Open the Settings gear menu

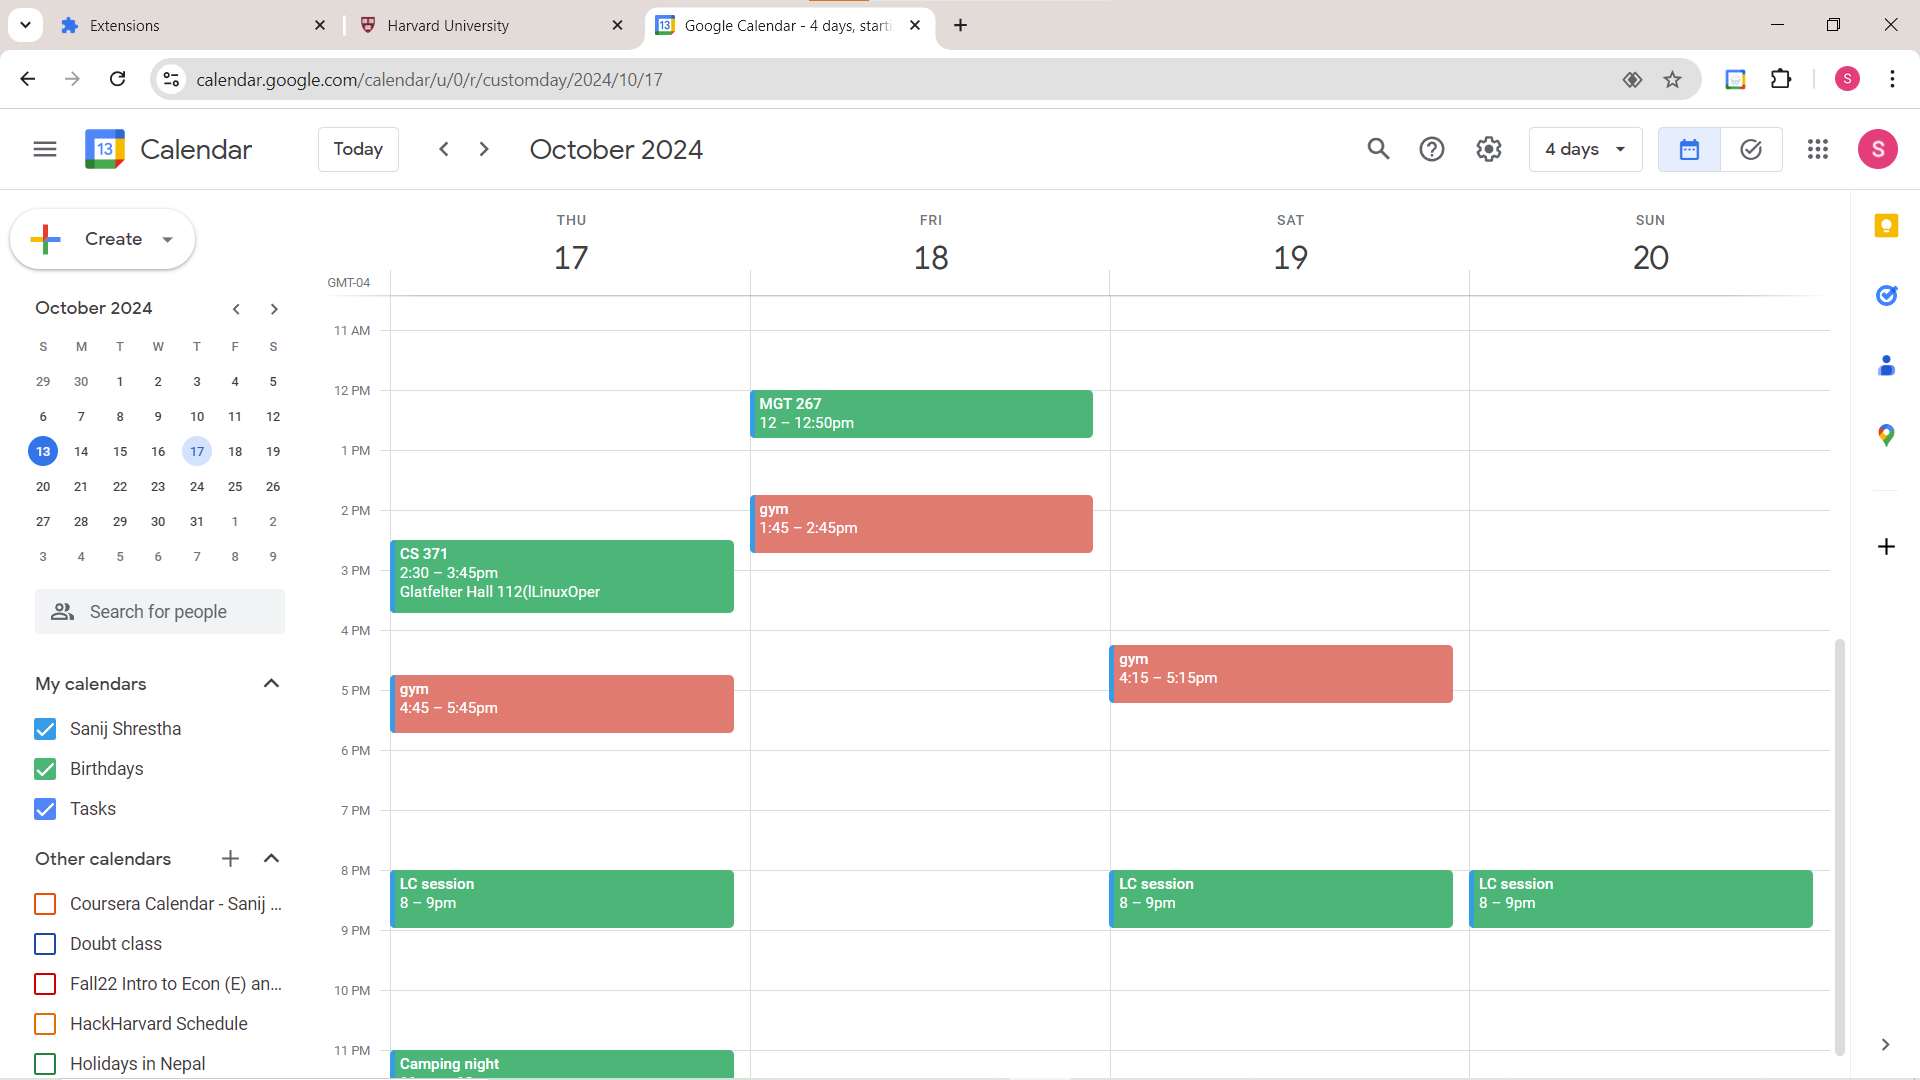click(x=1489, y=149)
